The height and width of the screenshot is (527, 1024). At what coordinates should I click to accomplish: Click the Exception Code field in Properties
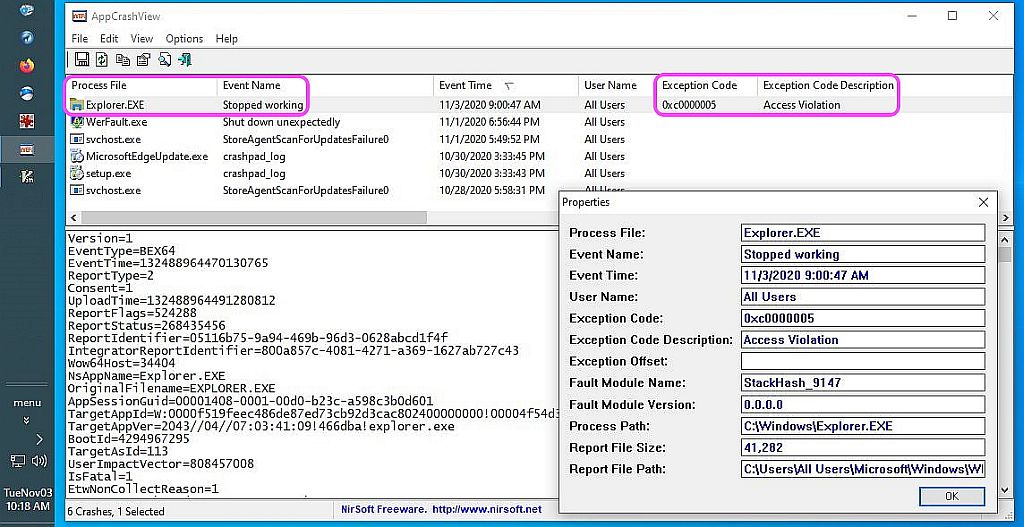pyautogui.click(x=863, y=318)
